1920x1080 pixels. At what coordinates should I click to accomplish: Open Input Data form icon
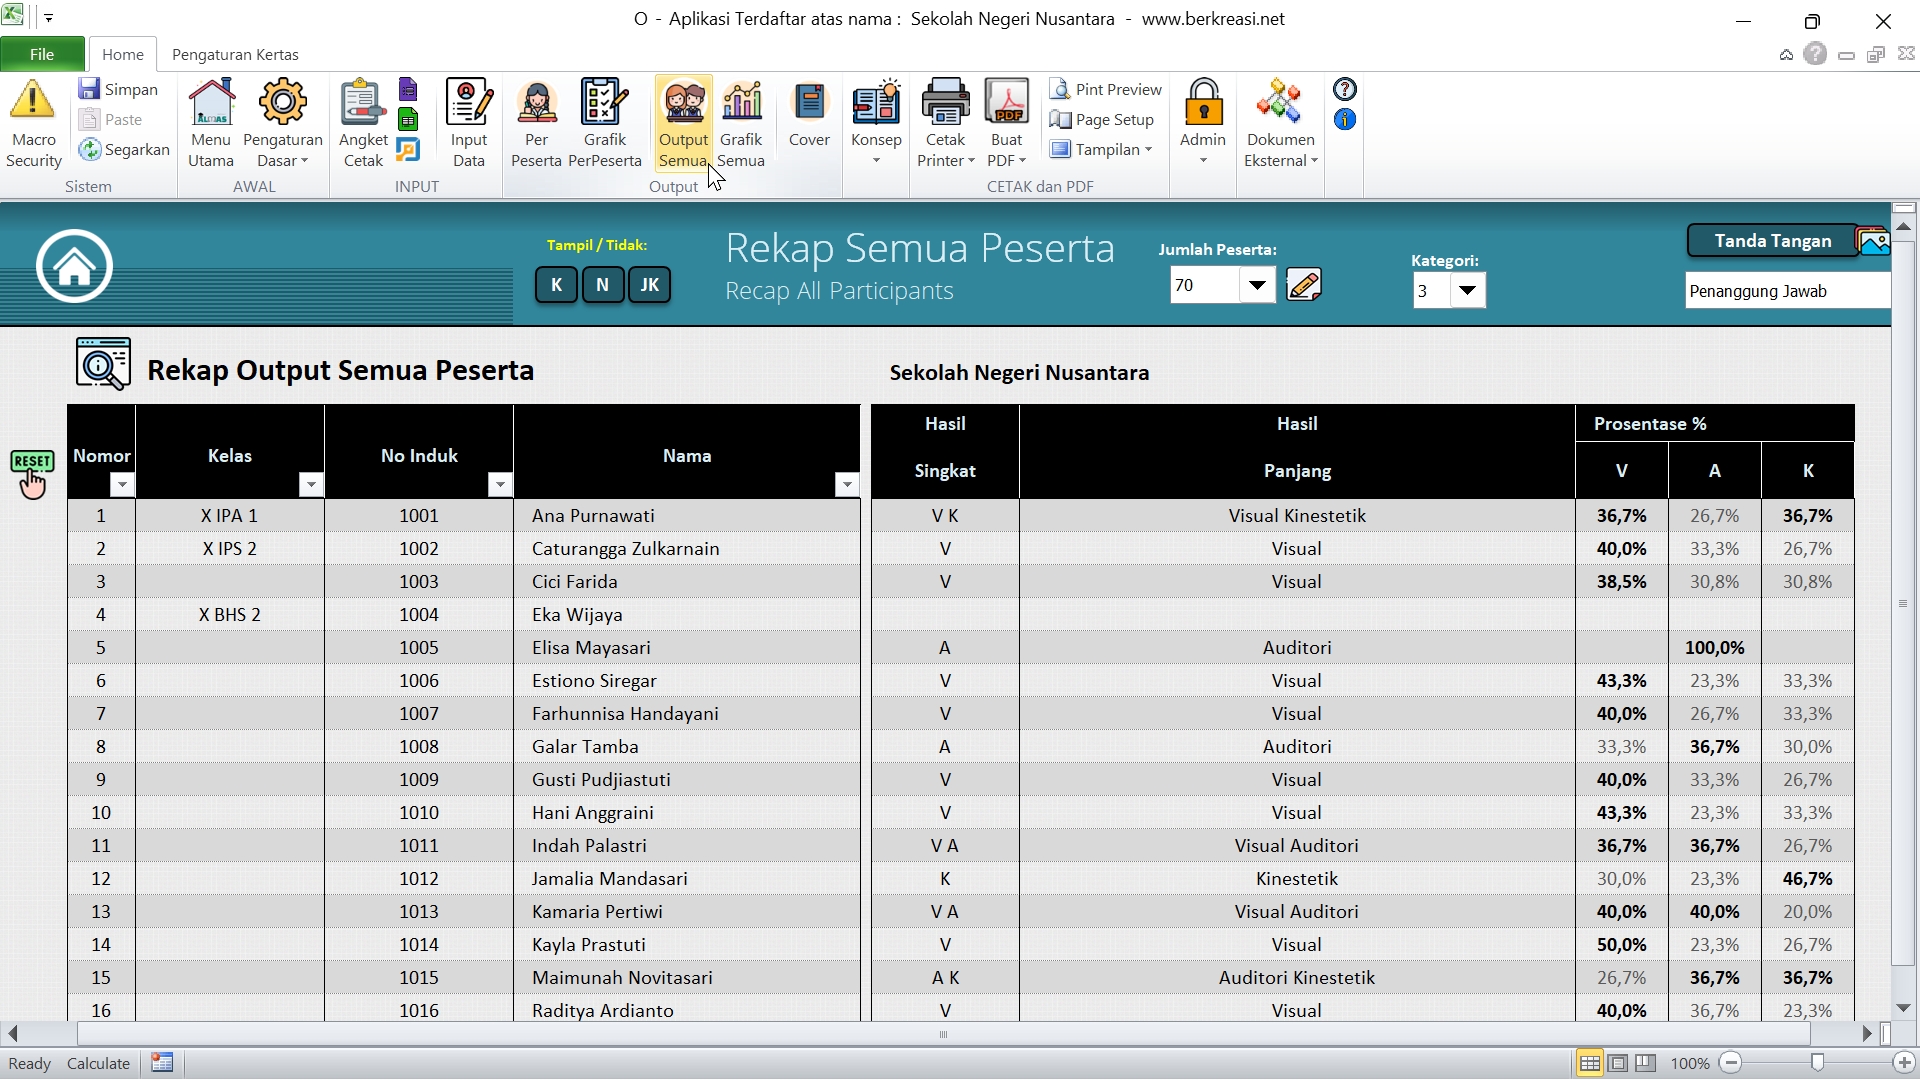468,104
